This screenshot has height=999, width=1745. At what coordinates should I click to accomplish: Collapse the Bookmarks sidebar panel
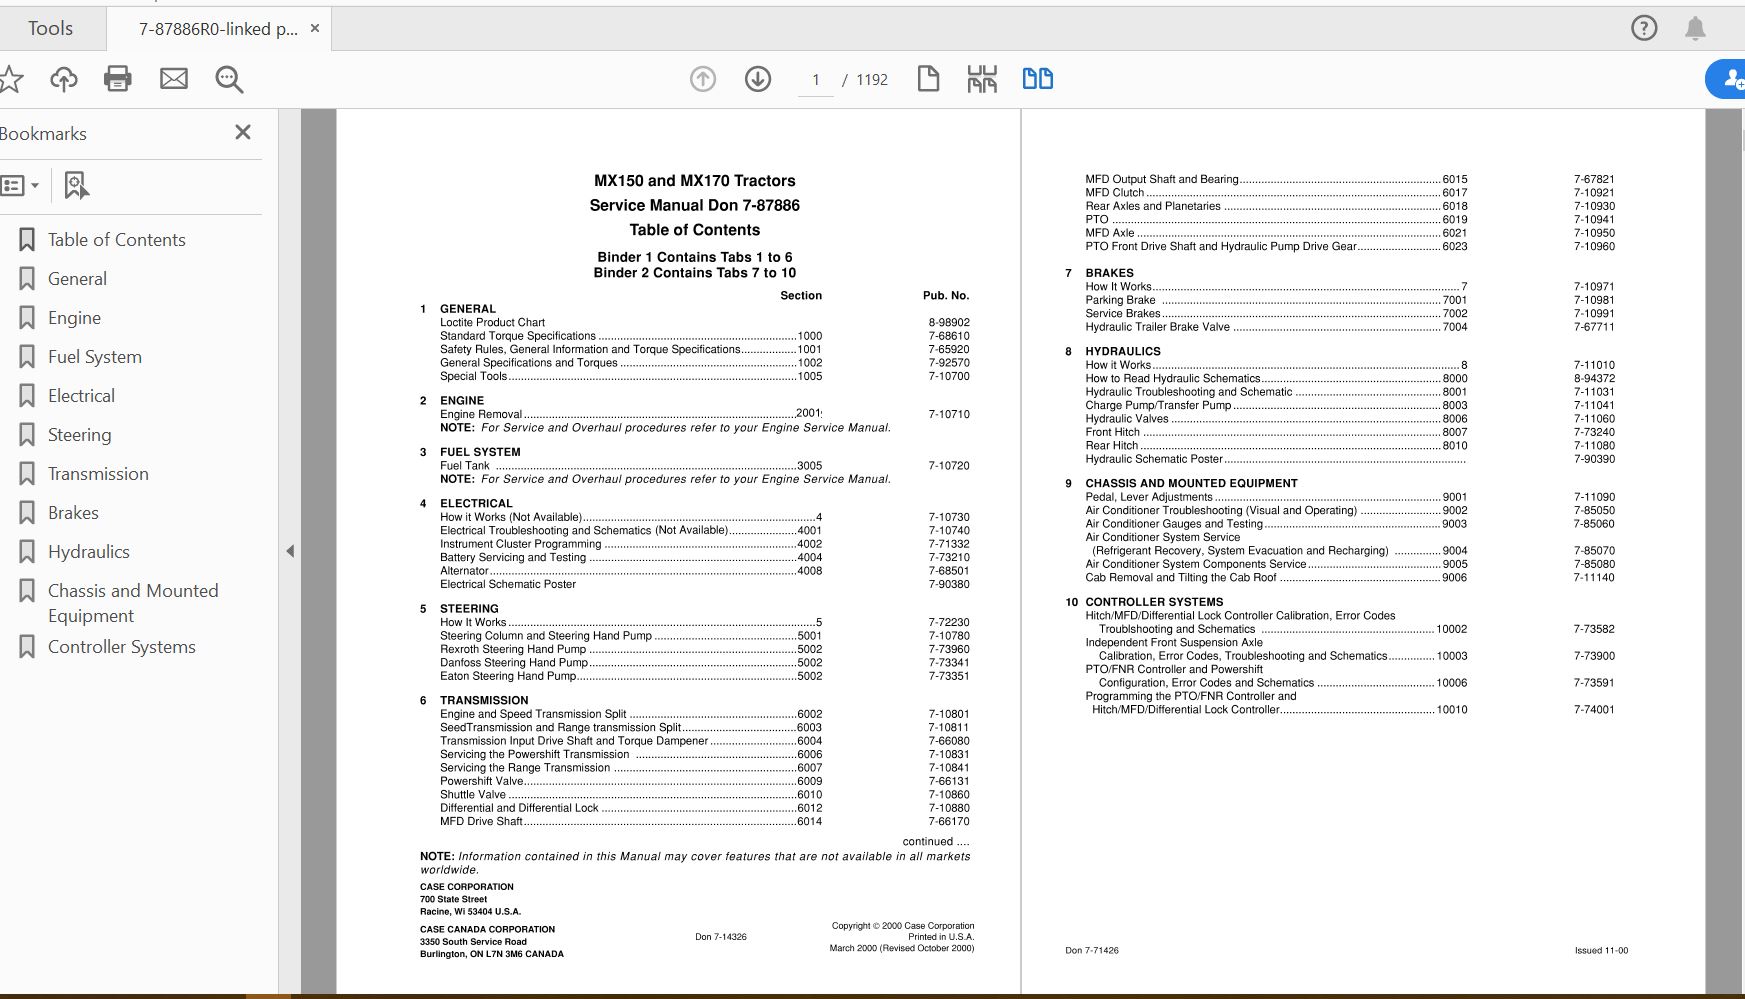(242, 131)
